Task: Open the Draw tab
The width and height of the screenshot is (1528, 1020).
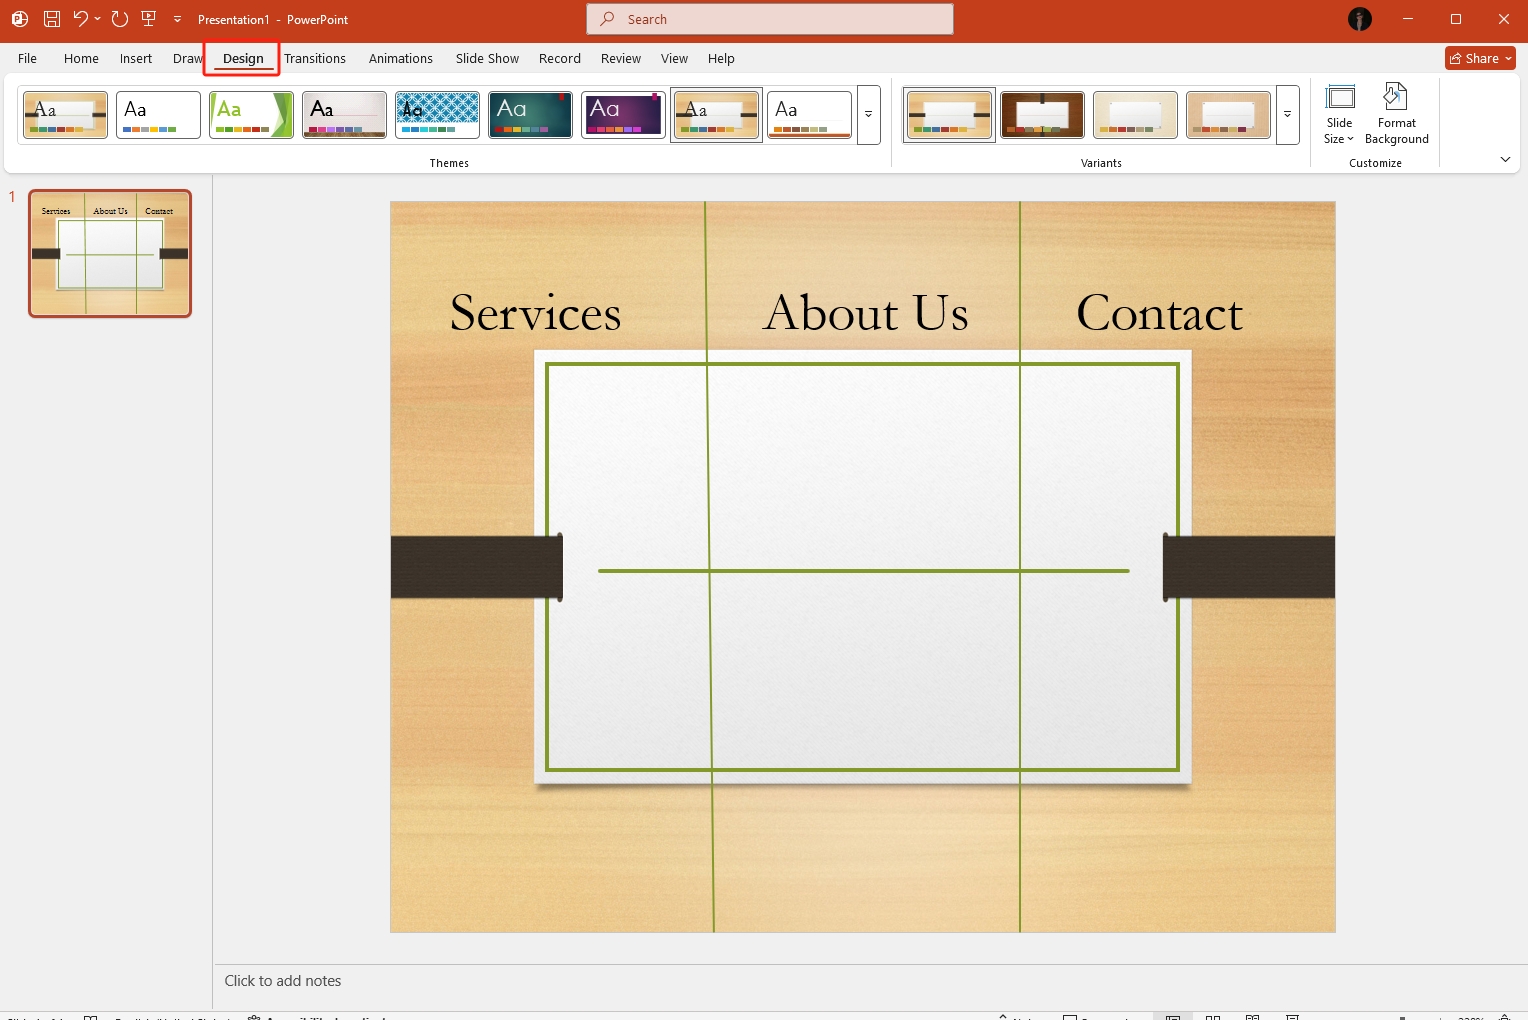Action: 187,58
